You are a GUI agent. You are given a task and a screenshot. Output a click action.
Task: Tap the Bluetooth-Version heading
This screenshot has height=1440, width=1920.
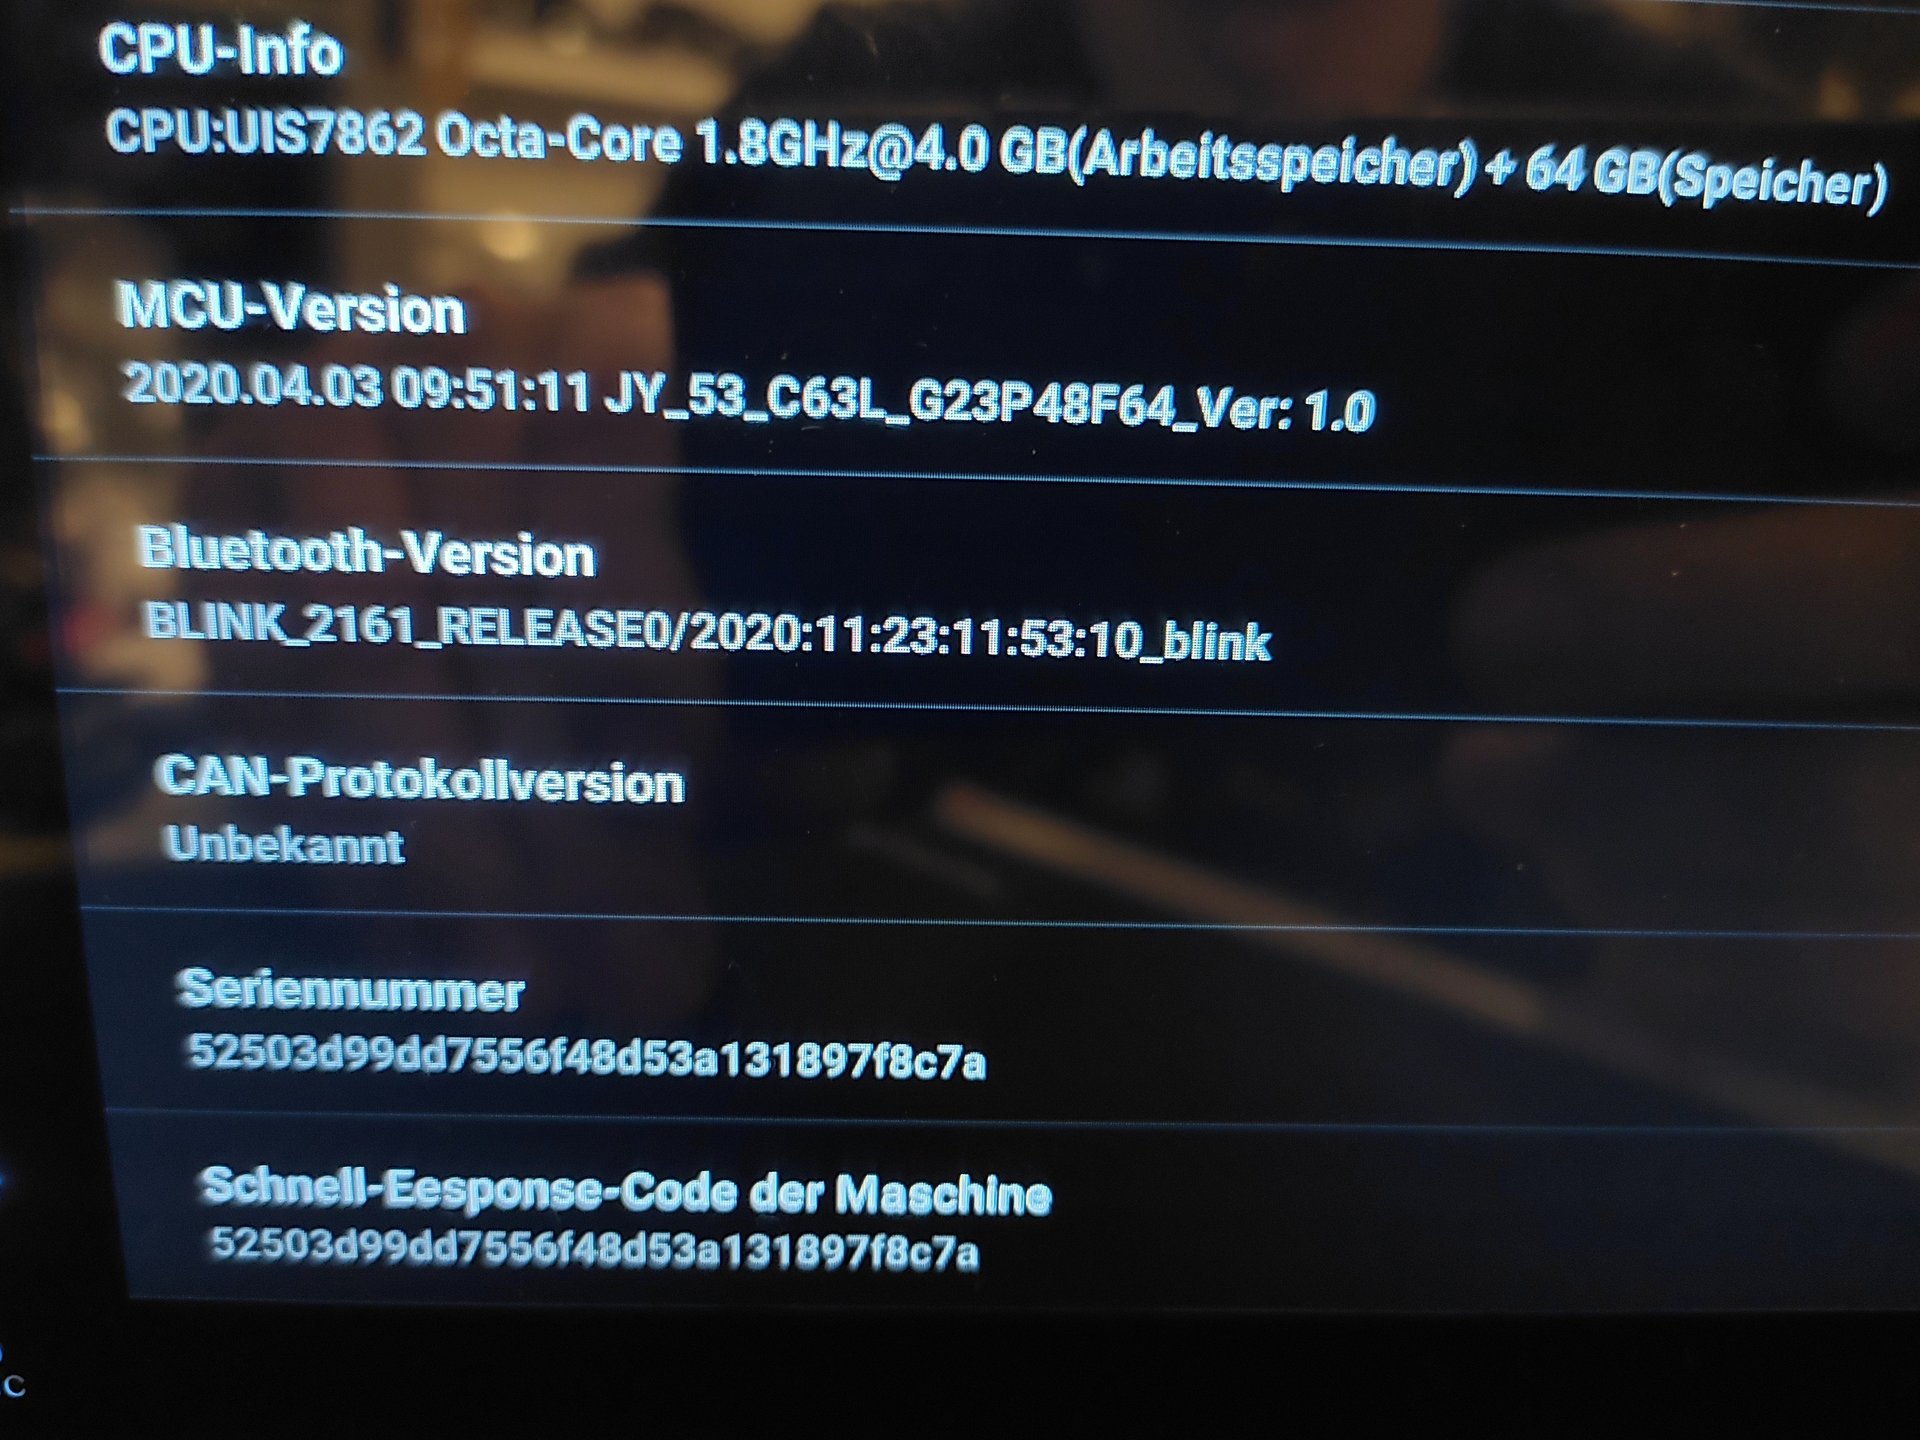point(367,551)
